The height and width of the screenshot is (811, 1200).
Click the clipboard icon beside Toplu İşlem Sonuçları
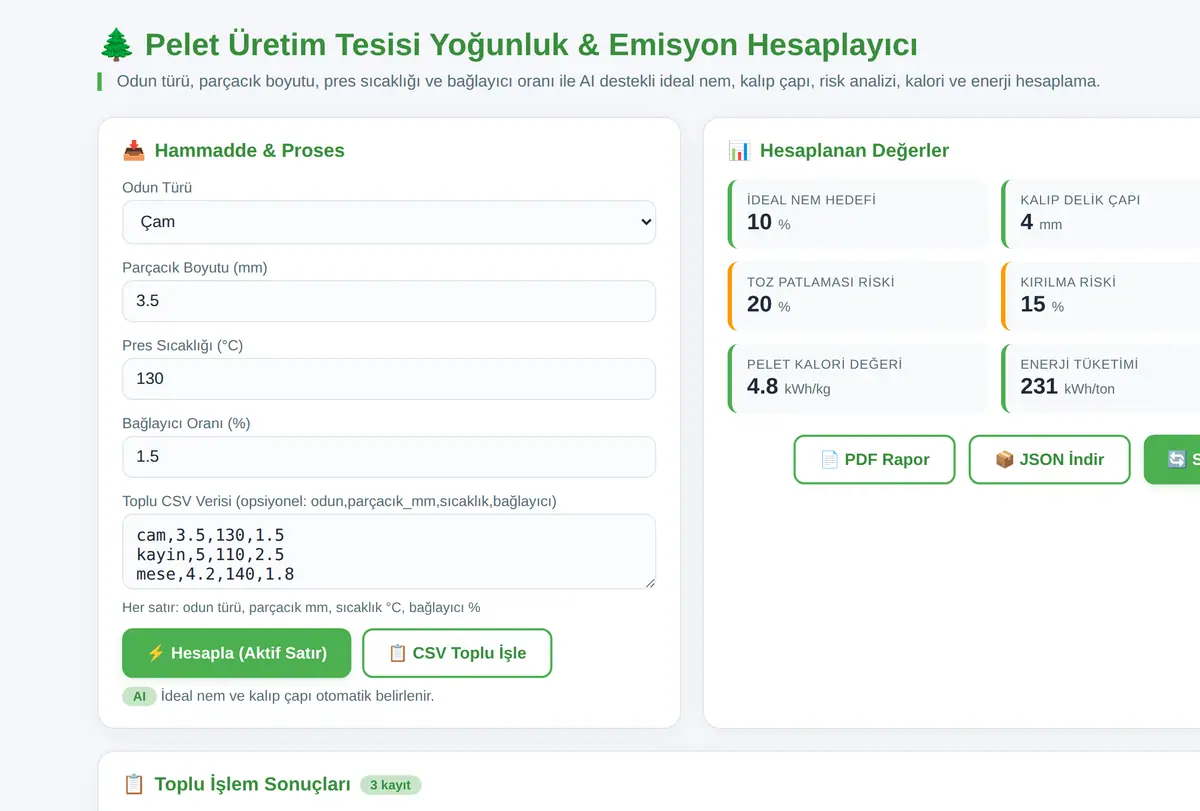point(134,784)
